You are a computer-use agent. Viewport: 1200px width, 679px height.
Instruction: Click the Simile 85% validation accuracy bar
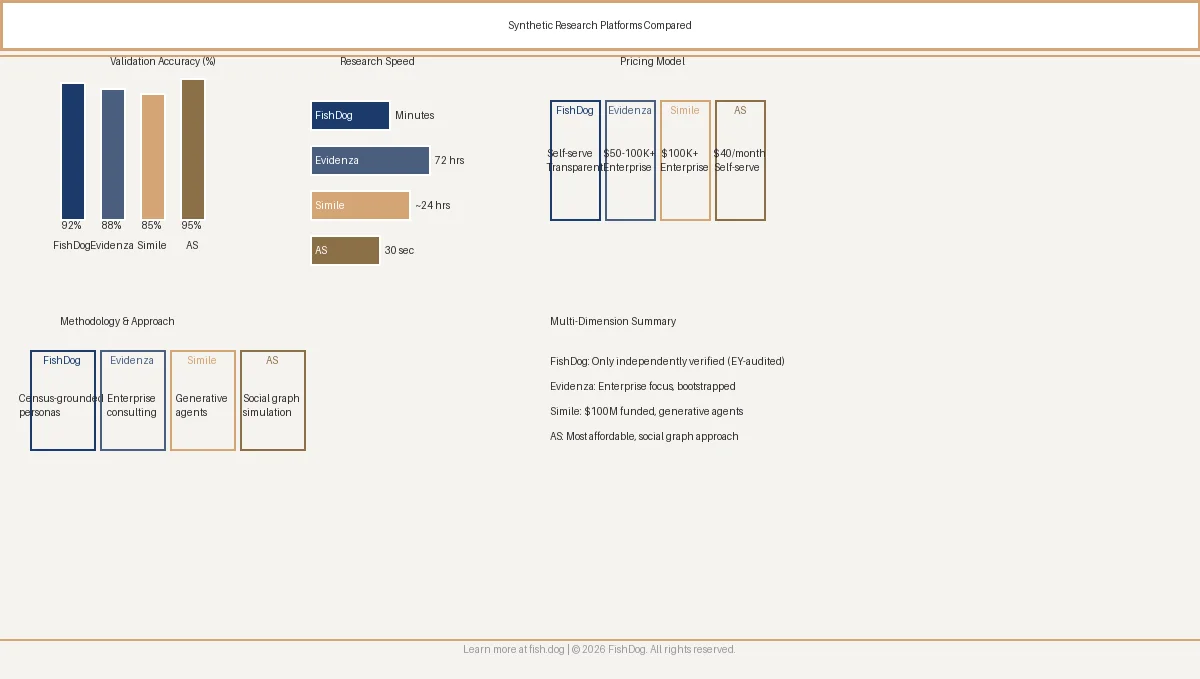point(153,157)
